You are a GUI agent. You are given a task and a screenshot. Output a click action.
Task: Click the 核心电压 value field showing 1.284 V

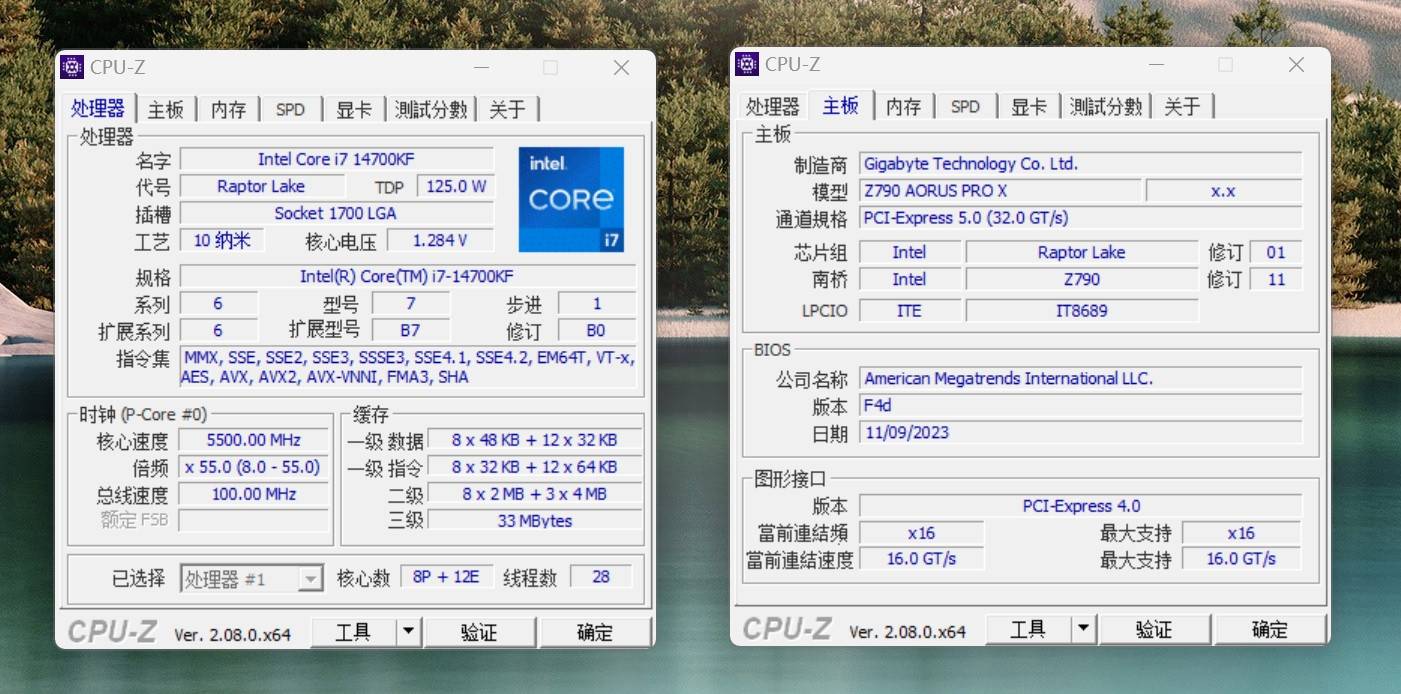tap(442, 239)
